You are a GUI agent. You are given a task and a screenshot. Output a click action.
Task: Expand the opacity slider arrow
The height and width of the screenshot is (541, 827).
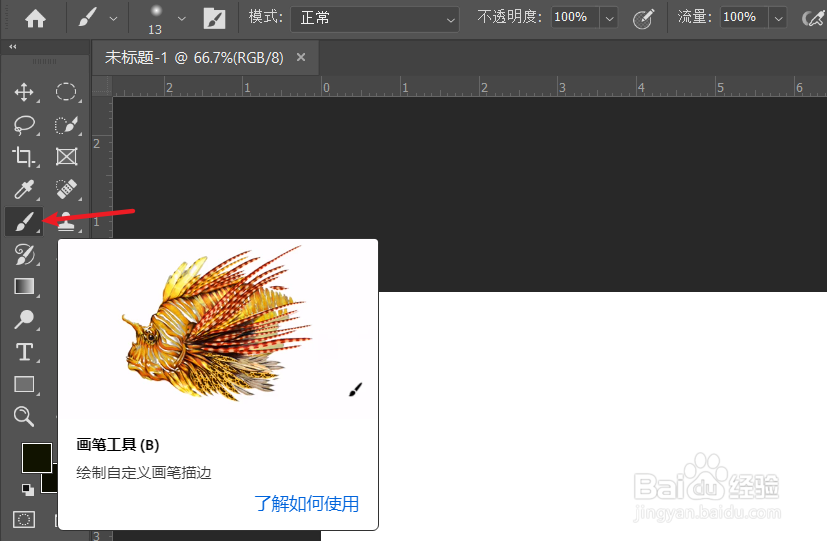coord(609,18)
